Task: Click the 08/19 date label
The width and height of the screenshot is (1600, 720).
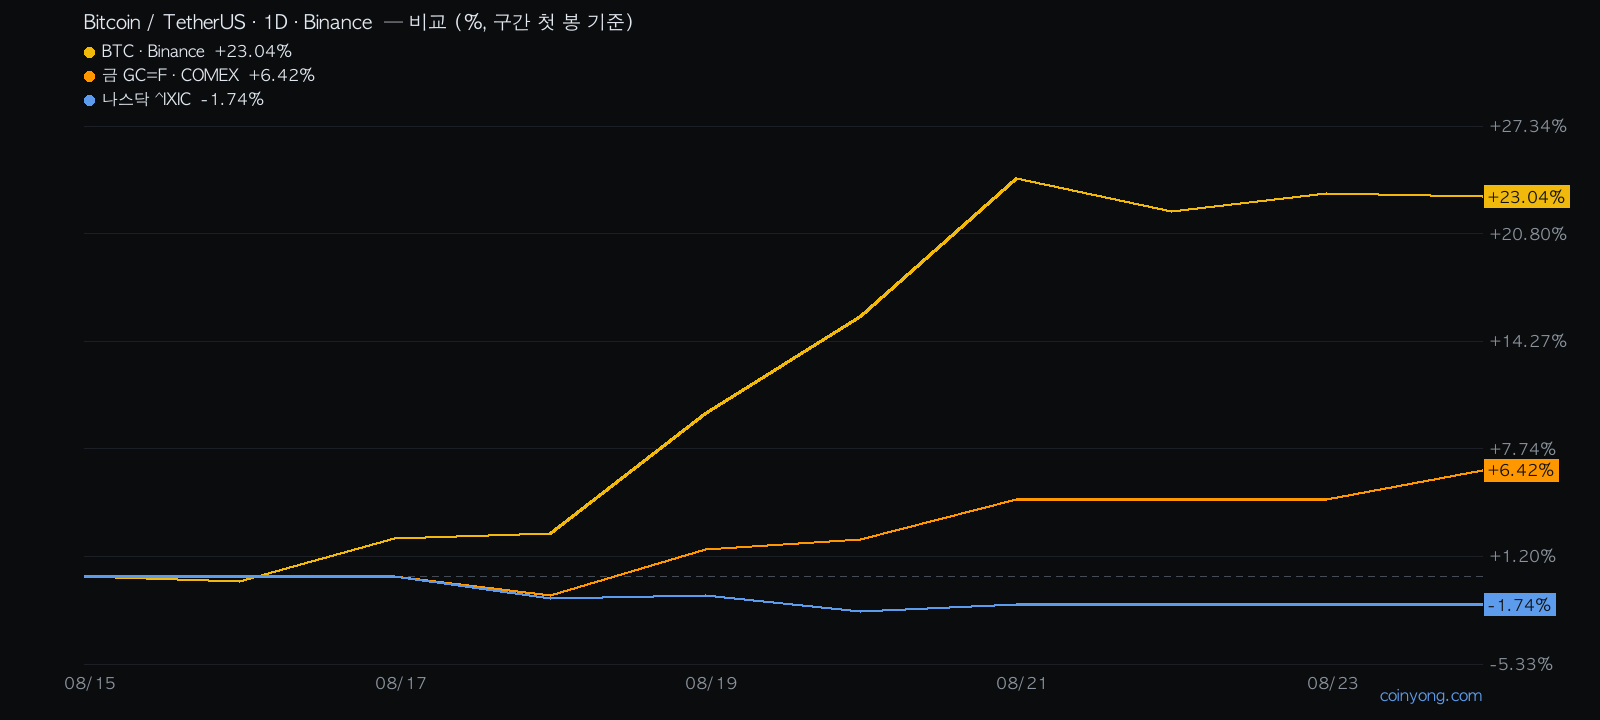Action: [711, 683]
